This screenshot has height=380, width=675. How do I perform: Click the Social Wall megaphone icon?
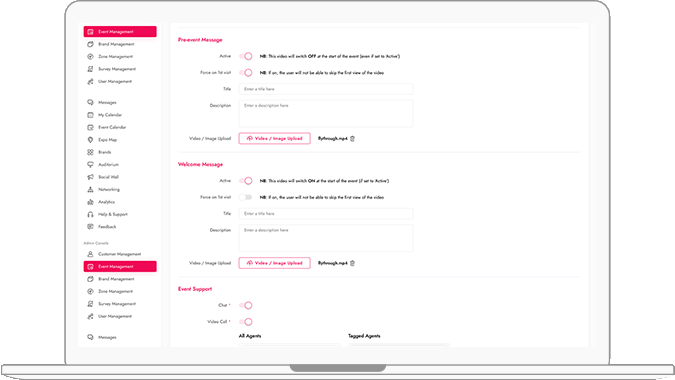pyautogui.click(x=90, y=177)
